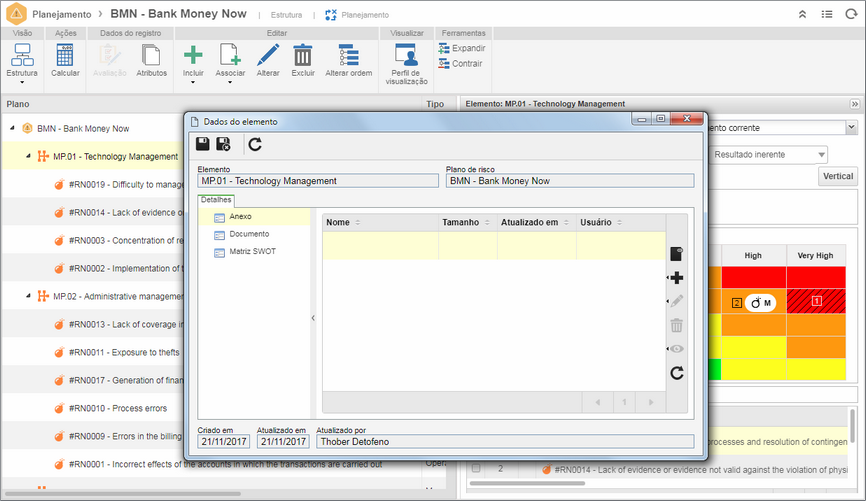Tick the checkbox in the #RN0014 row
866x501 pixels.
(476, 468)
